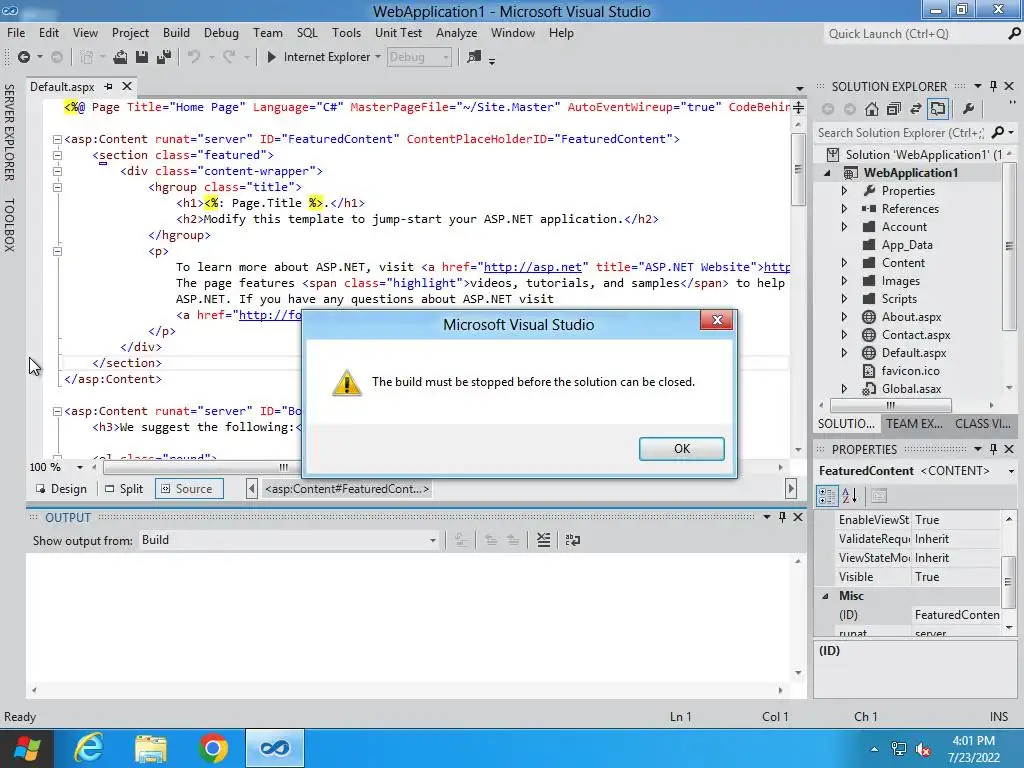Toggle auto hide pin on Solution Explorer
The width and height of the screenshot is (1024, 768).
pyautogui.click(x=993, y=86)
